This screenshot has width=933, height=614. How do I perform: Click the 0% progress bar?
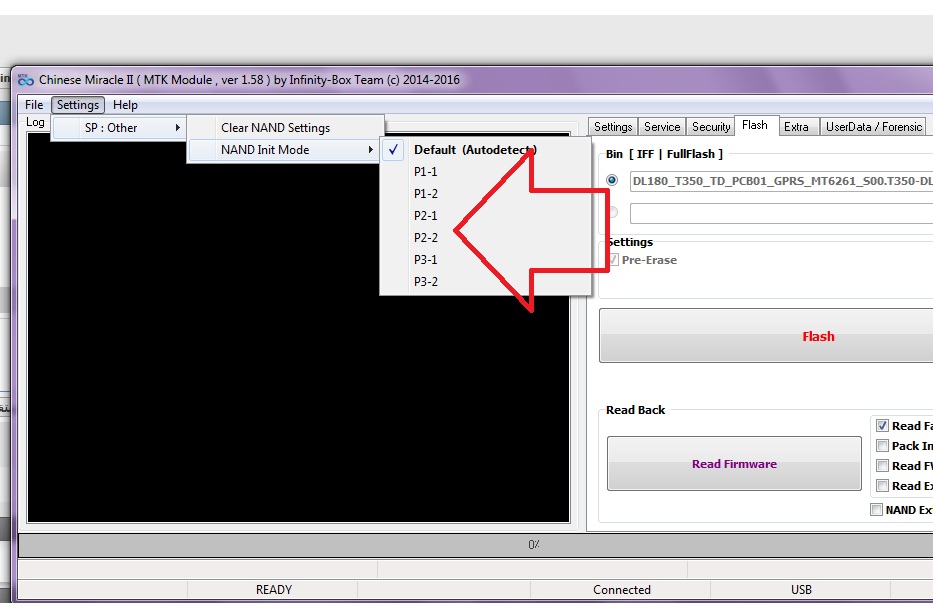(x=476, y=545)
